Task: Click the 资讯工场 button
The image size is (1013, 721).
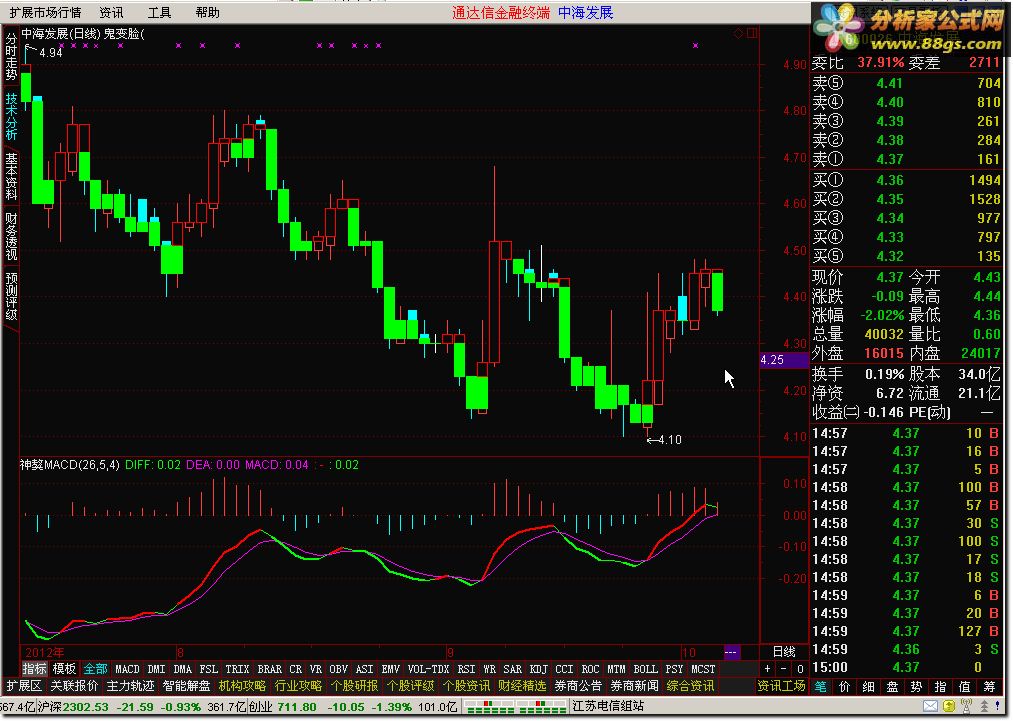Action: click(782, 686)
